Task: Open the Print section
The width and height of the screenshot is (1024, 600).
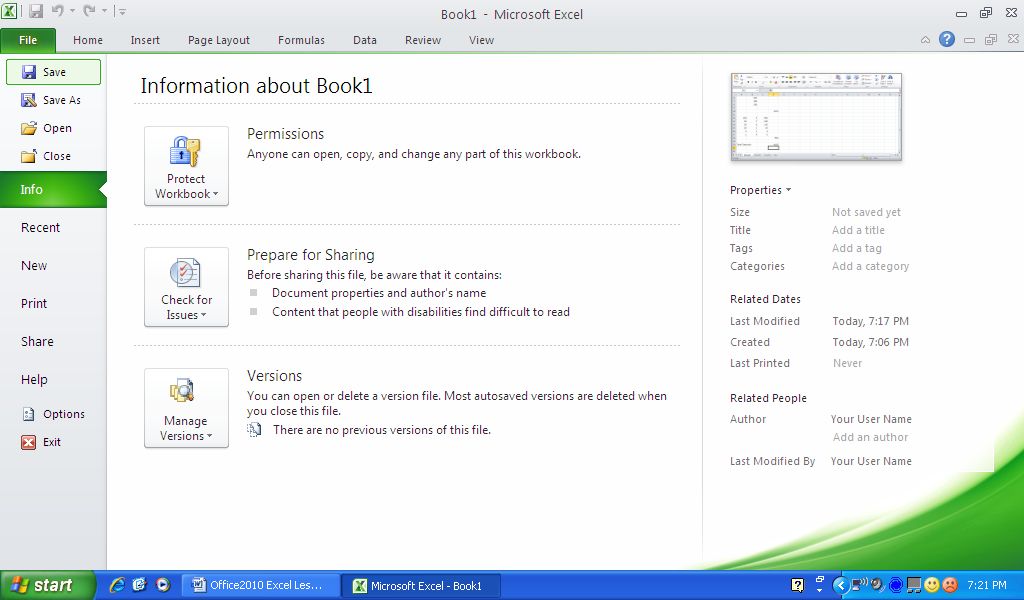Action: (x=34, y=303)
